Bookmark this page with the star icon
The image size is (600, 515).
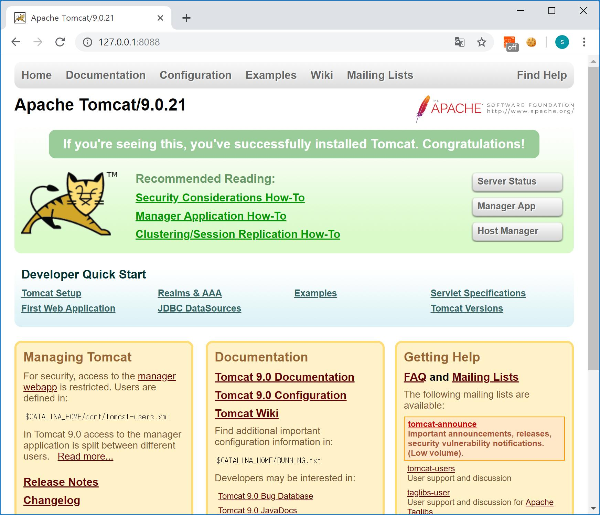coord(481,42)
